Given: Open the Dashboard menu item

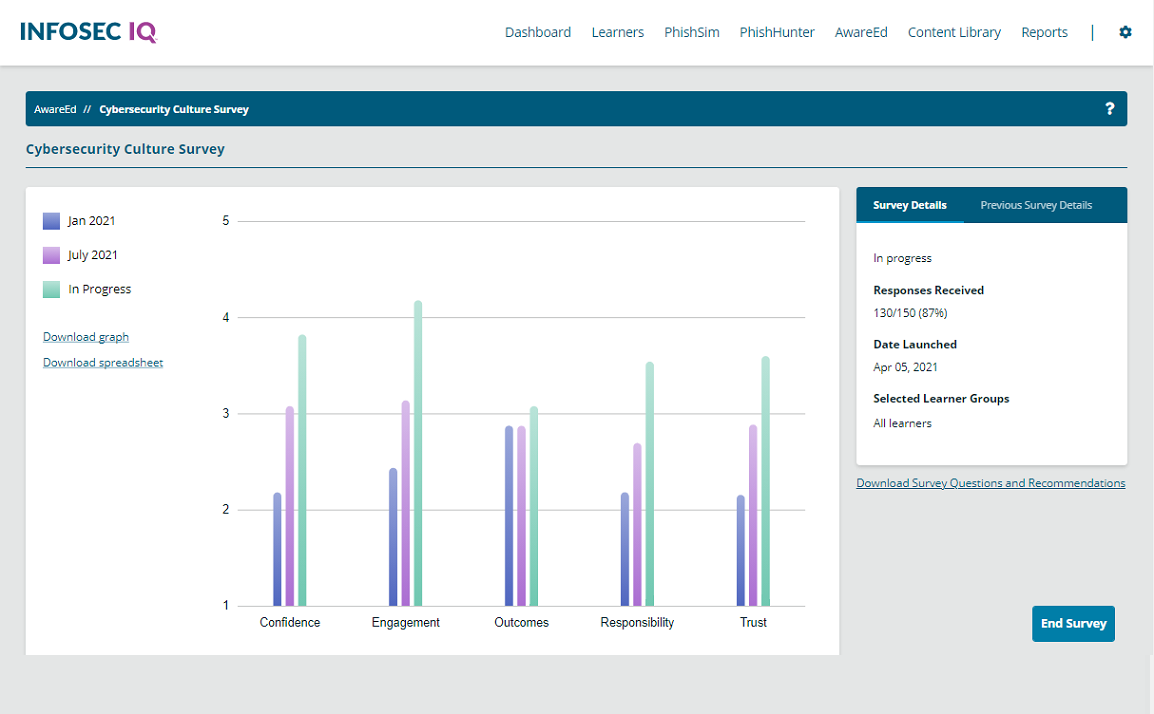Looking at the screenshot, I should click(x=537, y=32).
